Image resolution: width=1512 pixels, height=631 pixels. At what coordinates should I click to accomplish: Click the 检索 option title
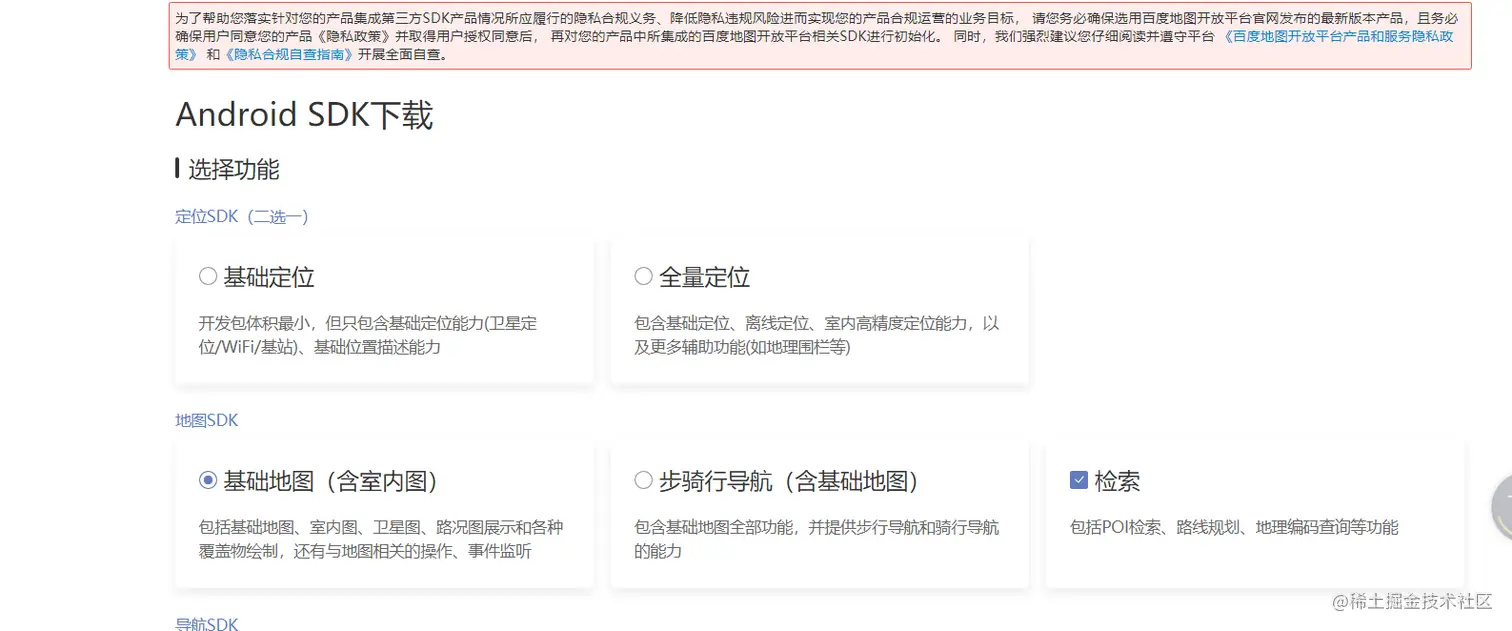click(x=1117, y=481)
